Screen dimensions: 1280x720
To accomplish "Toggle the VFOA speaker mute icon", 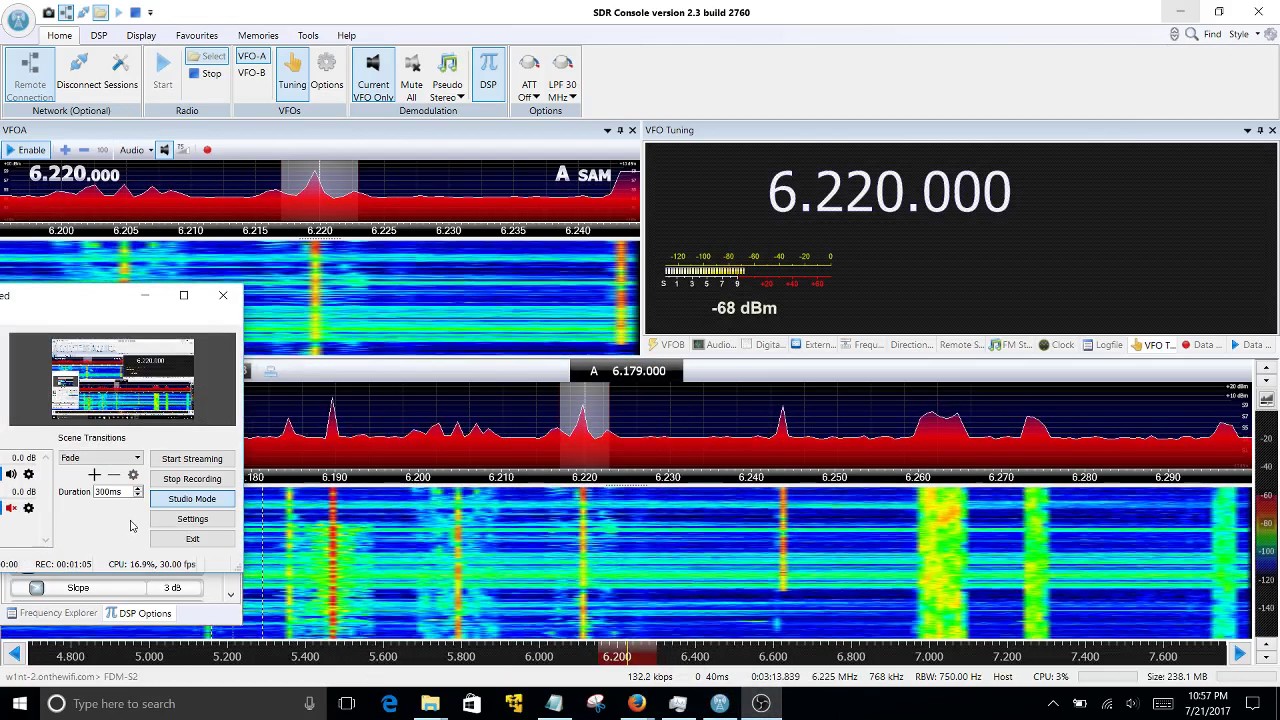I will point(165,150).
